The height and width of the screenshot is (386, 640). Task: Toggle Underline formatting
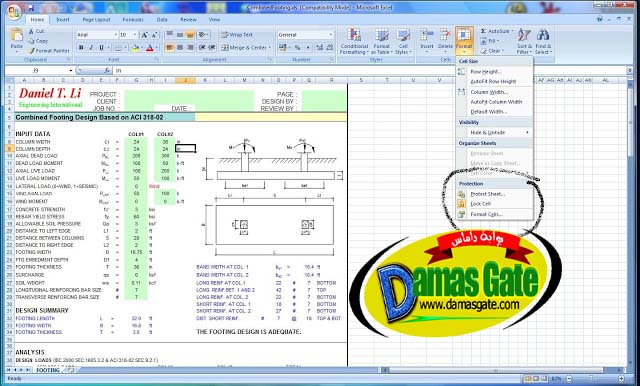[x=102, y=48]
